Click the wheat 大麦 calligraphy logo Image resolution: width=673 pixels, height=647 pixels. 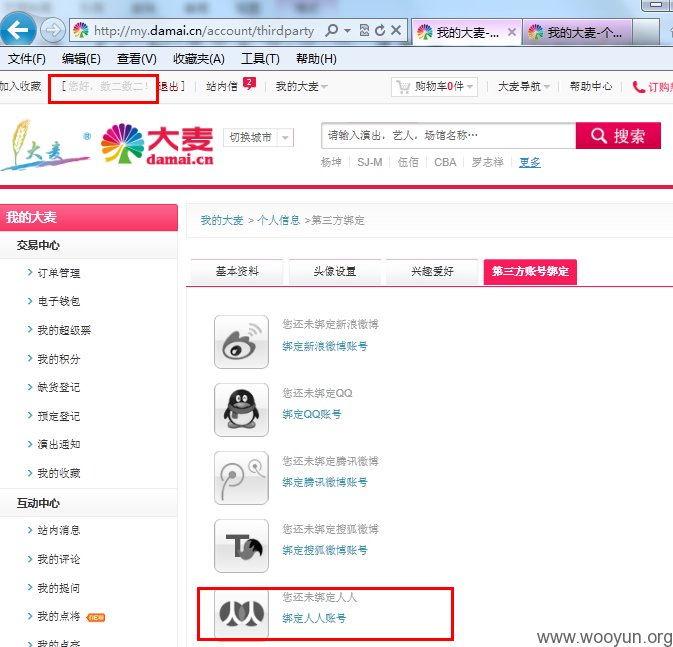pos(45,145)
